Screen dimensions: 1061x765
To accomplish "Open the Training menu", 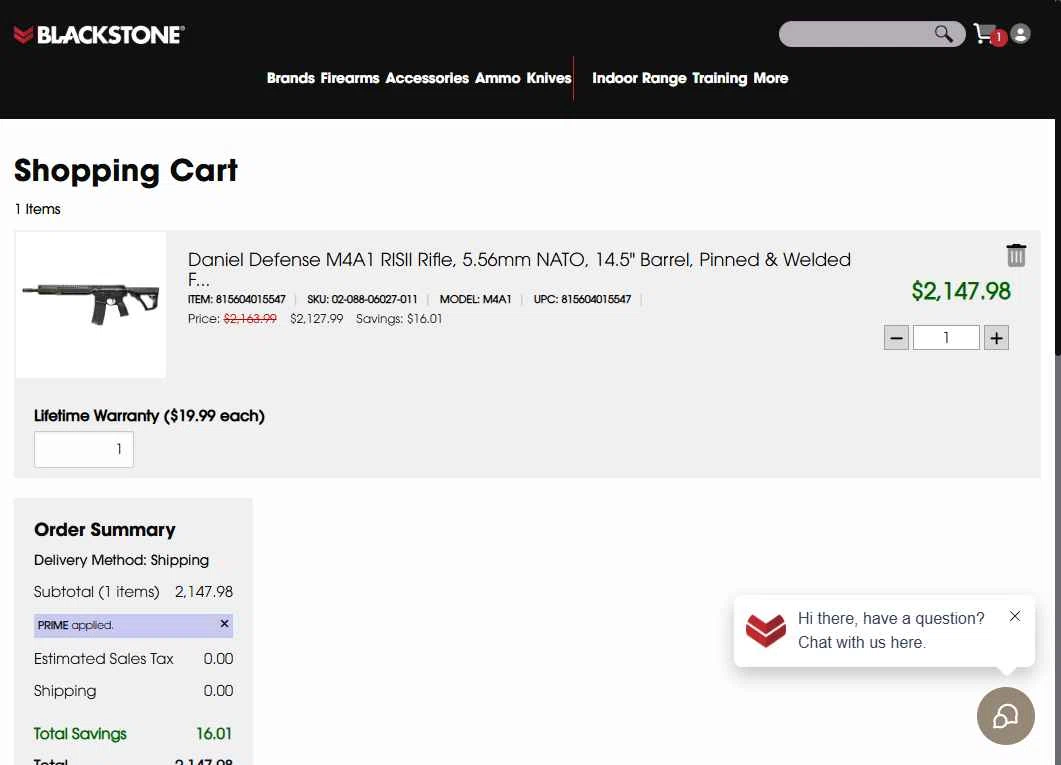I will pyautogui.click(x=719, y=78).
